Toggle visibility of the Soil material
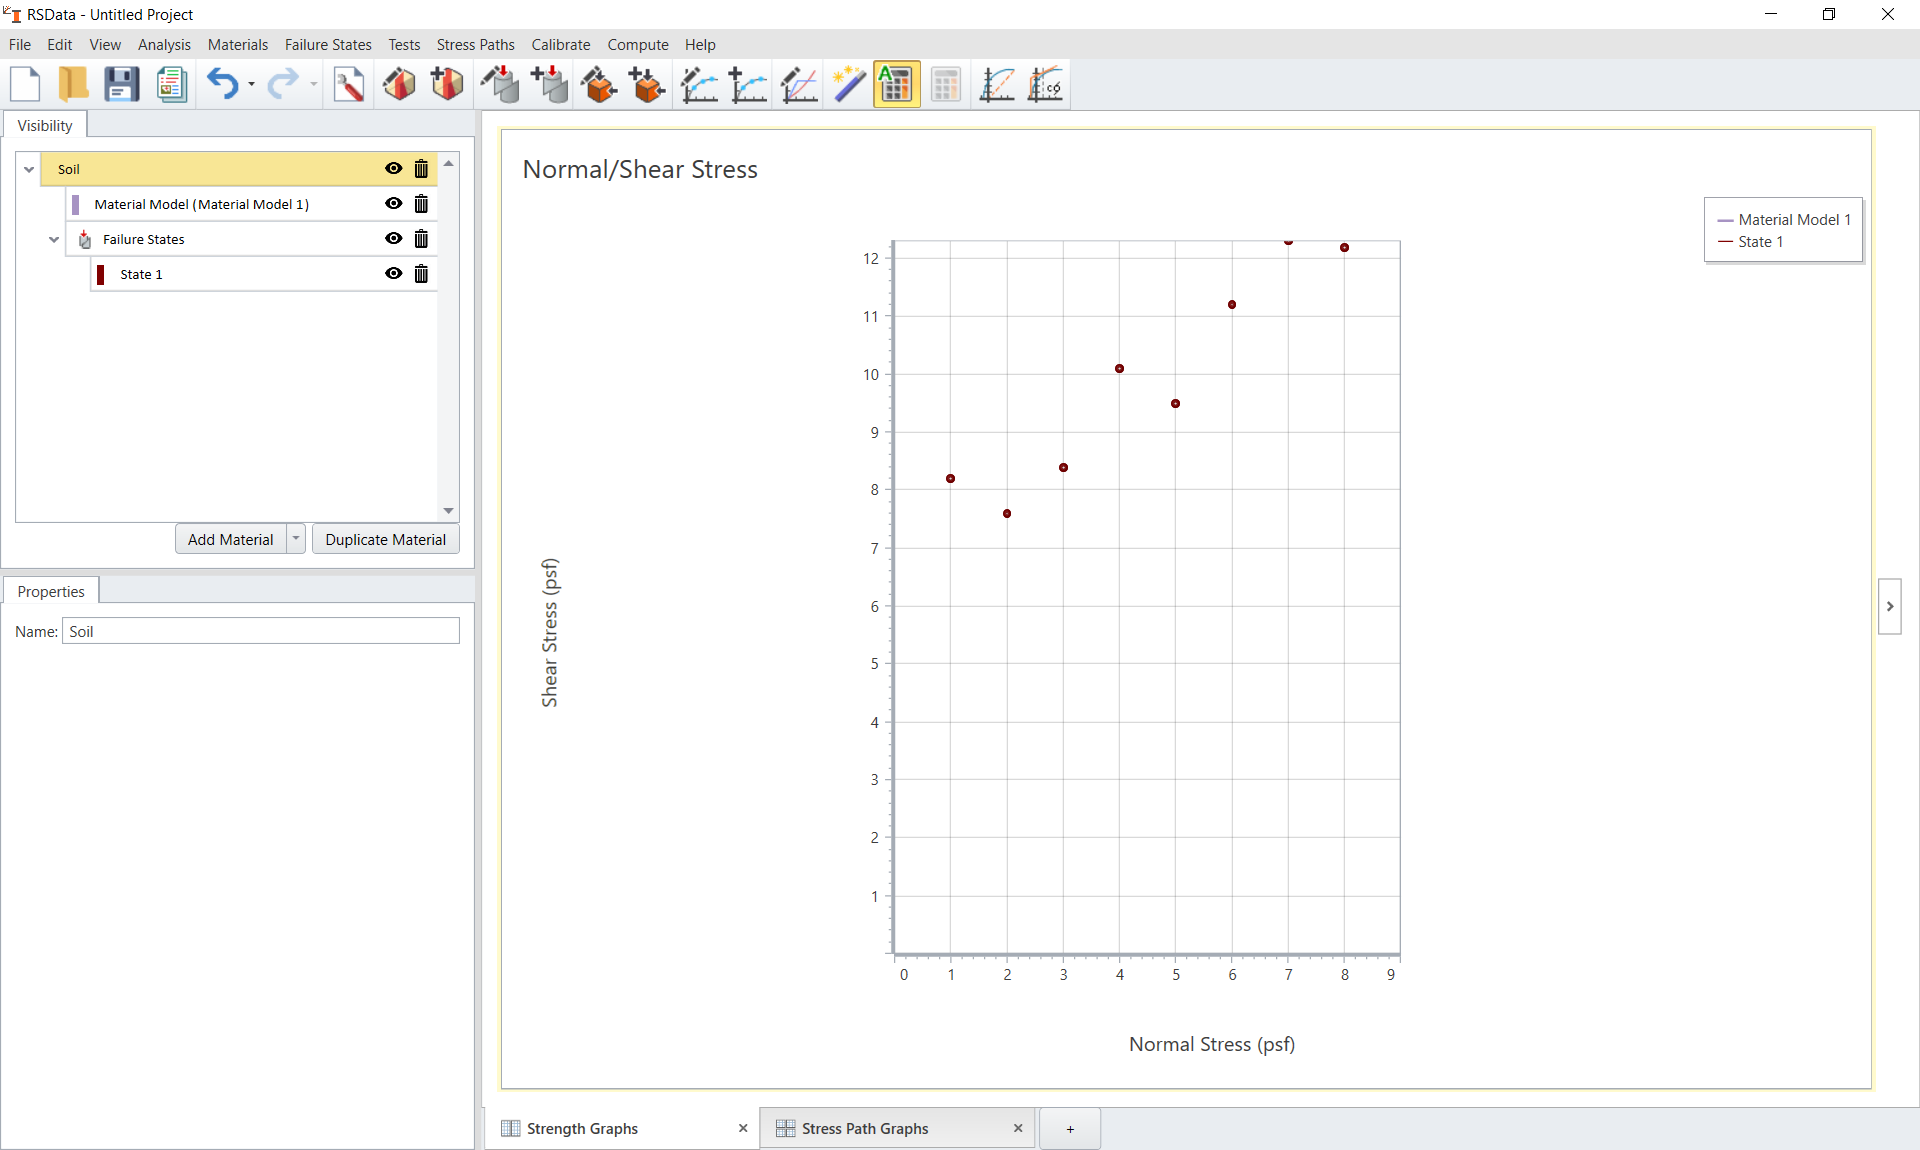The width and height of the screenshot is (1920, 1150). click(393, 169)
